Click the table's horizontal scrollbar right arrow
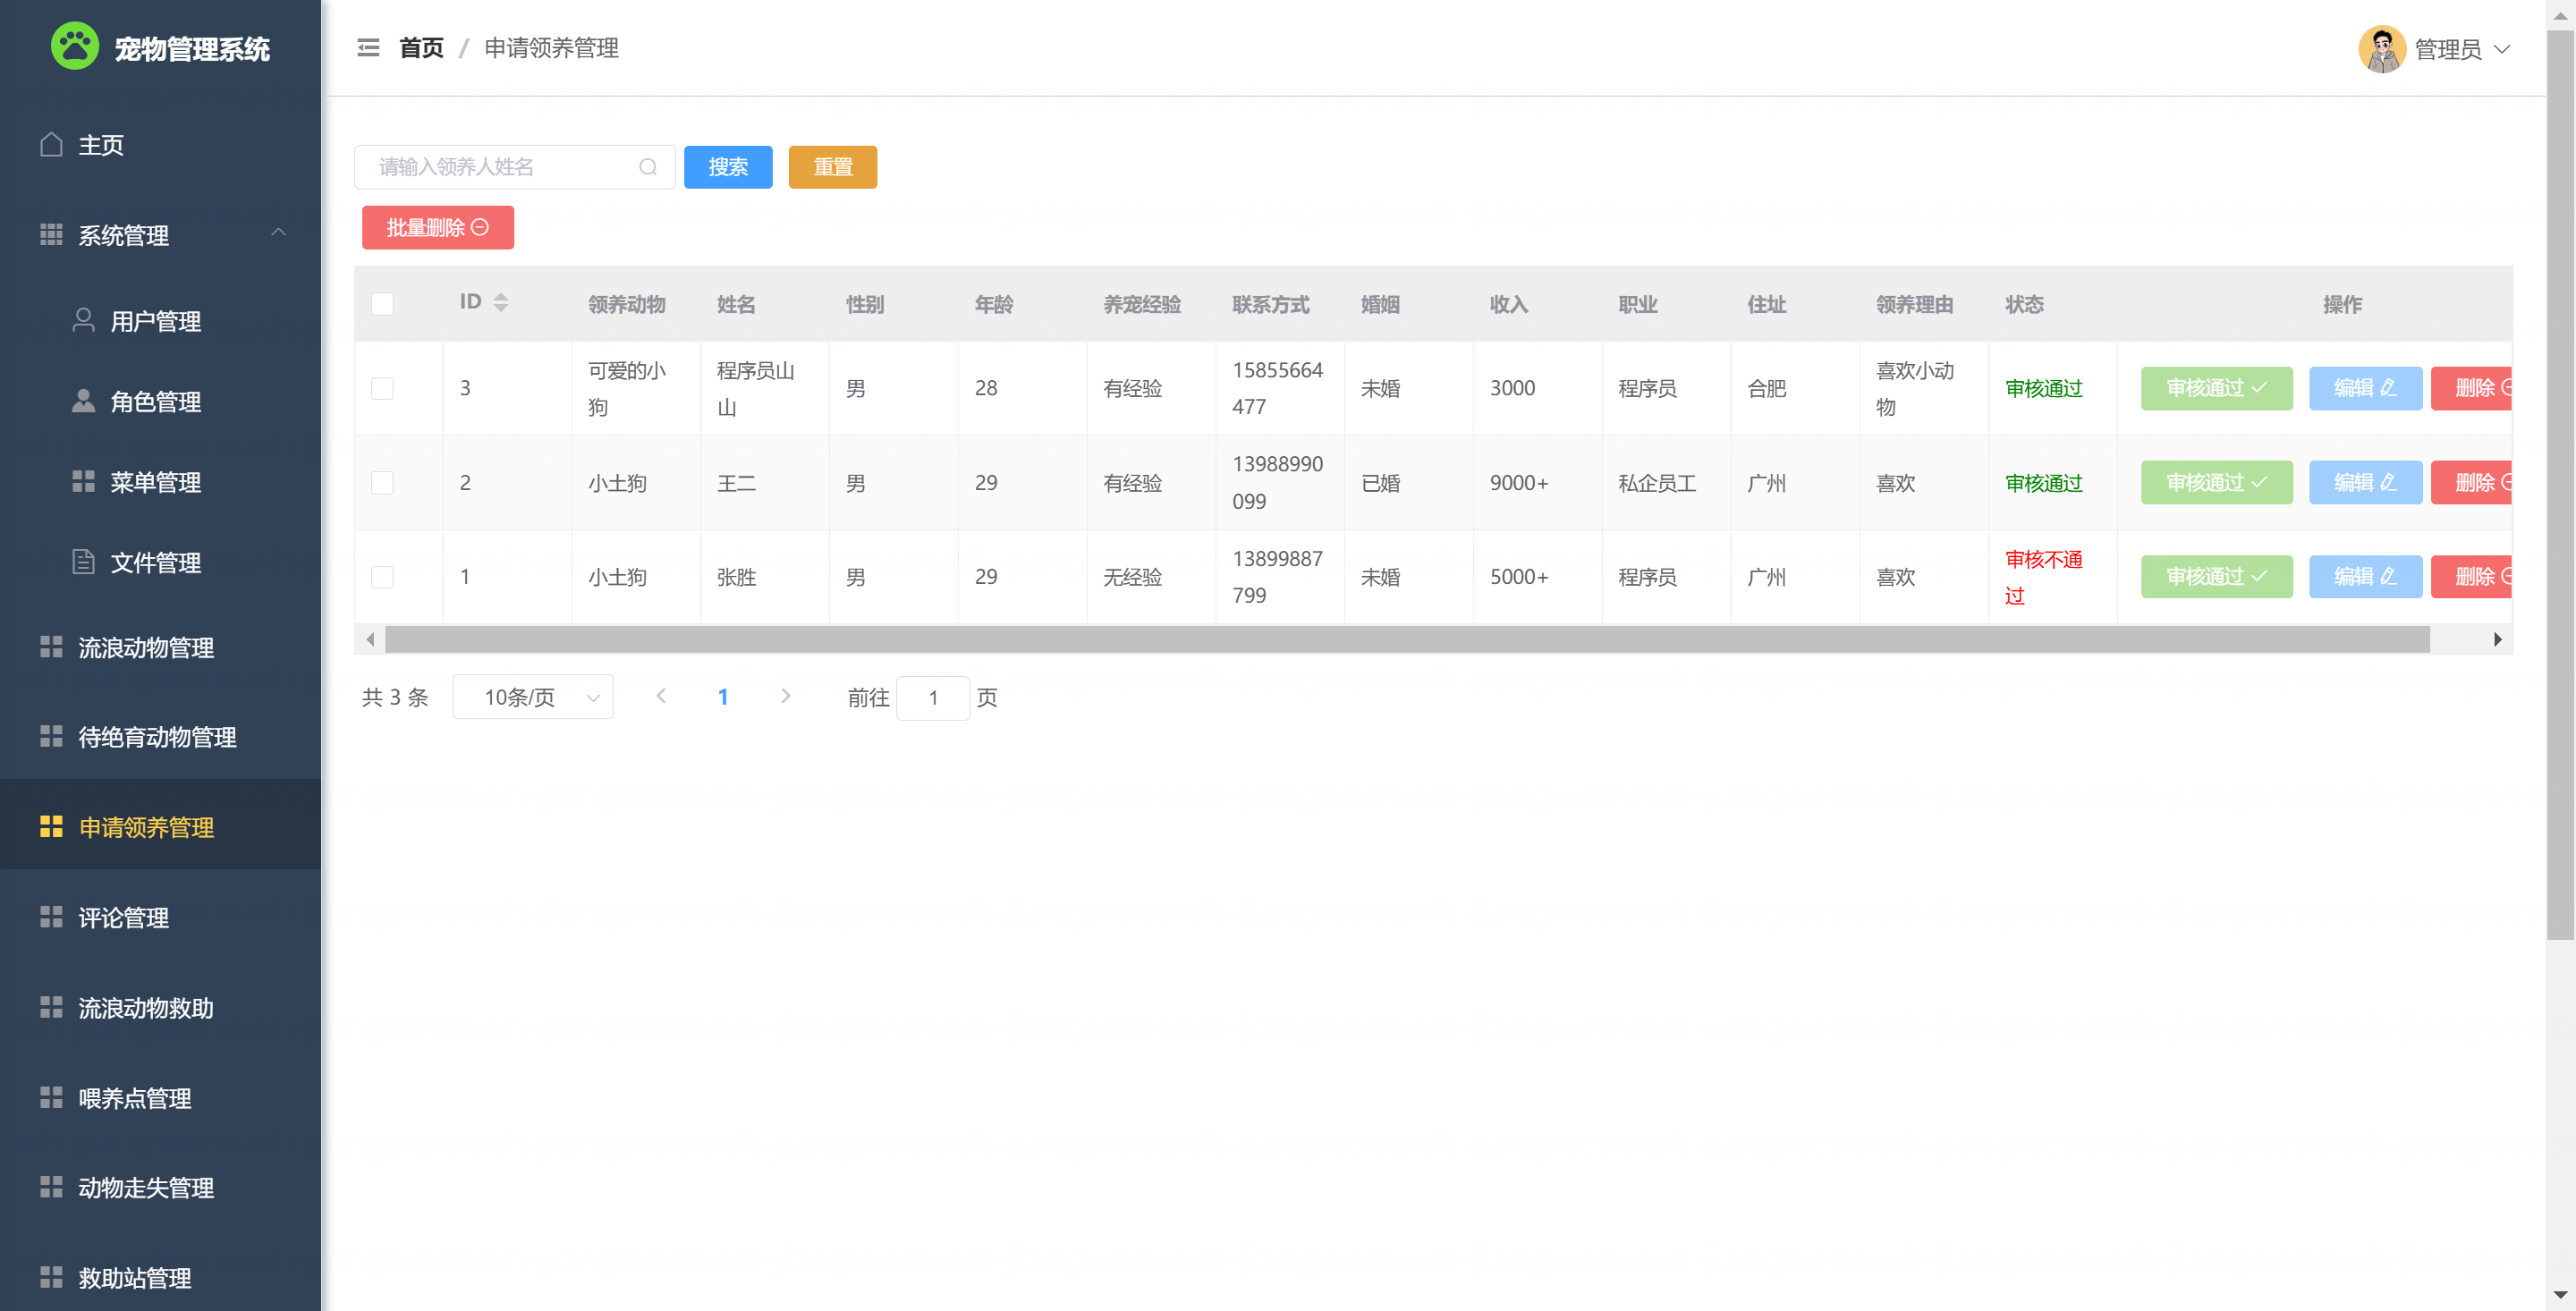 point(2497,639)
